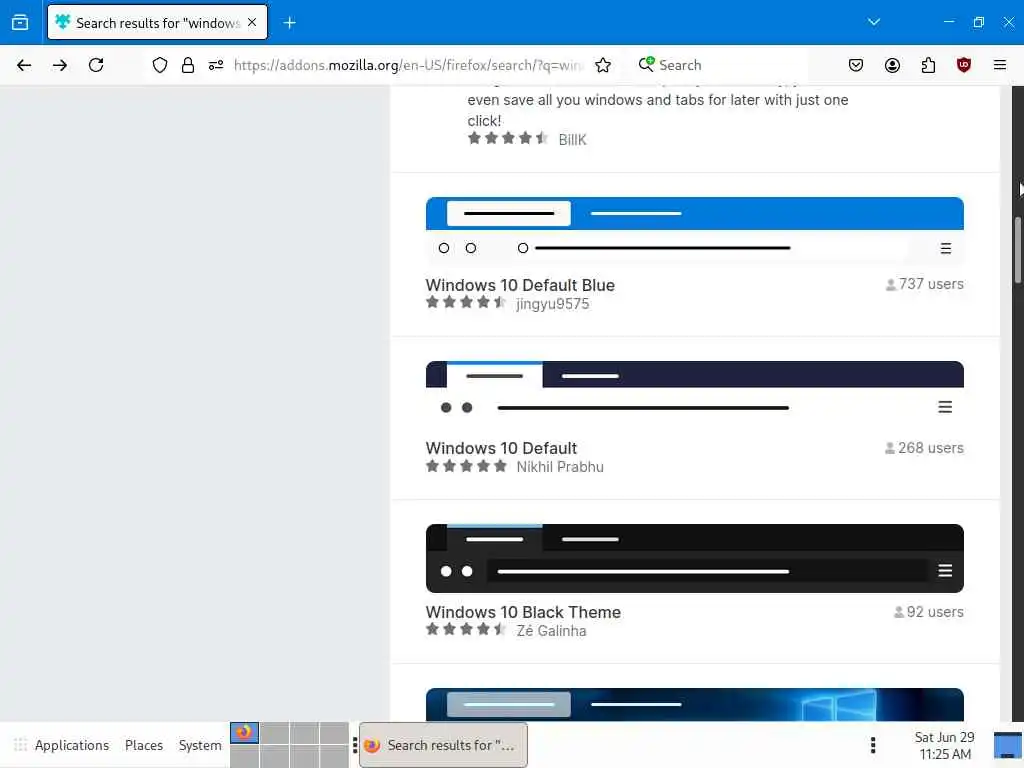This screenshot has height=768, width=1024.
Task: Open site permissions icon in address bar
Action: [216, 65]
